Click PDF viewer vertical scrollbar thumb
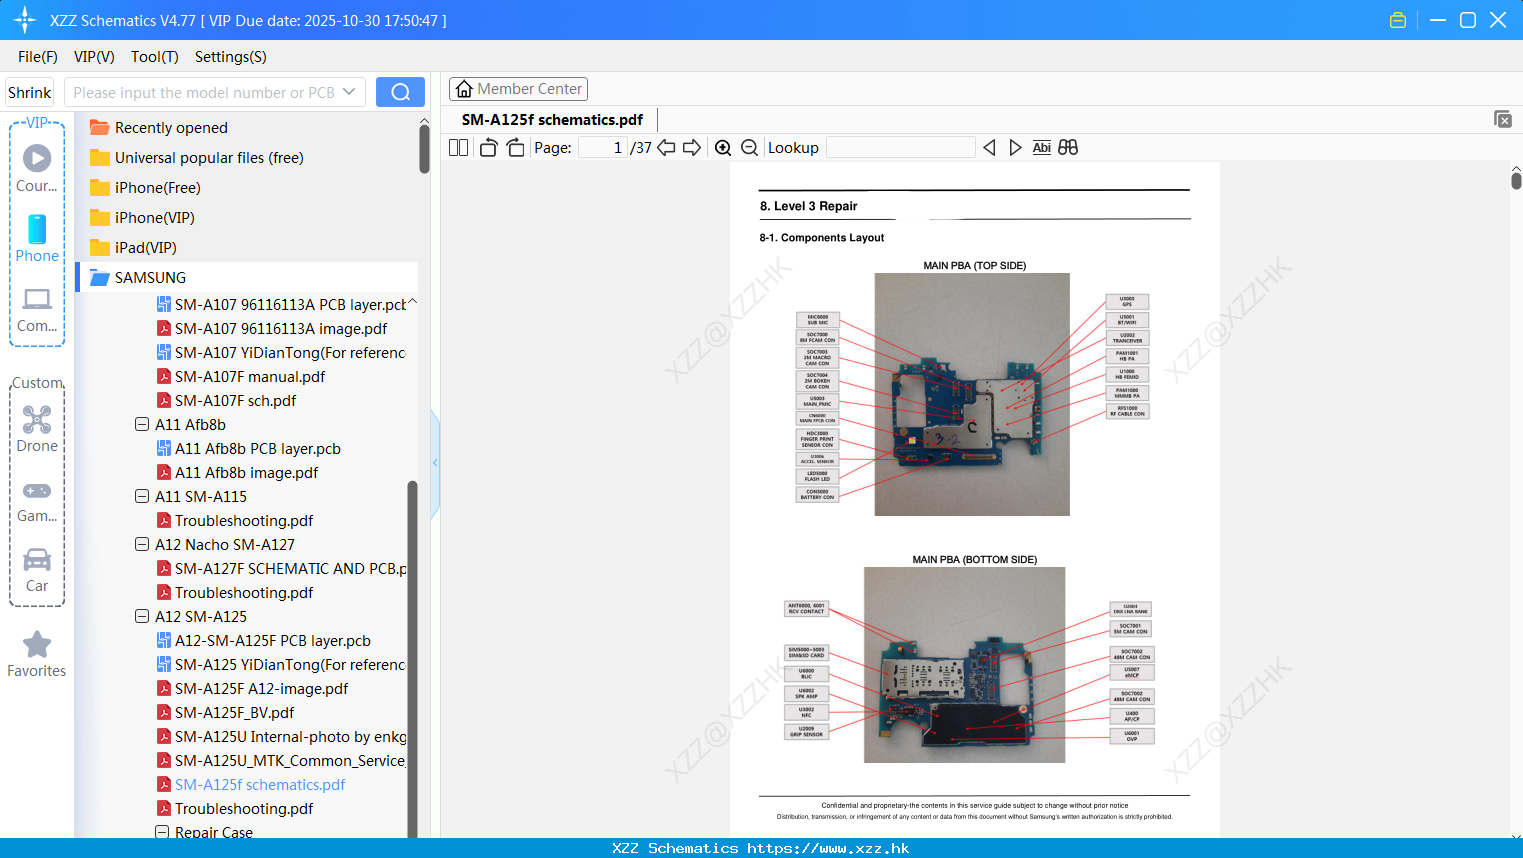1523x858 pixels. (x=1516, y=180)
